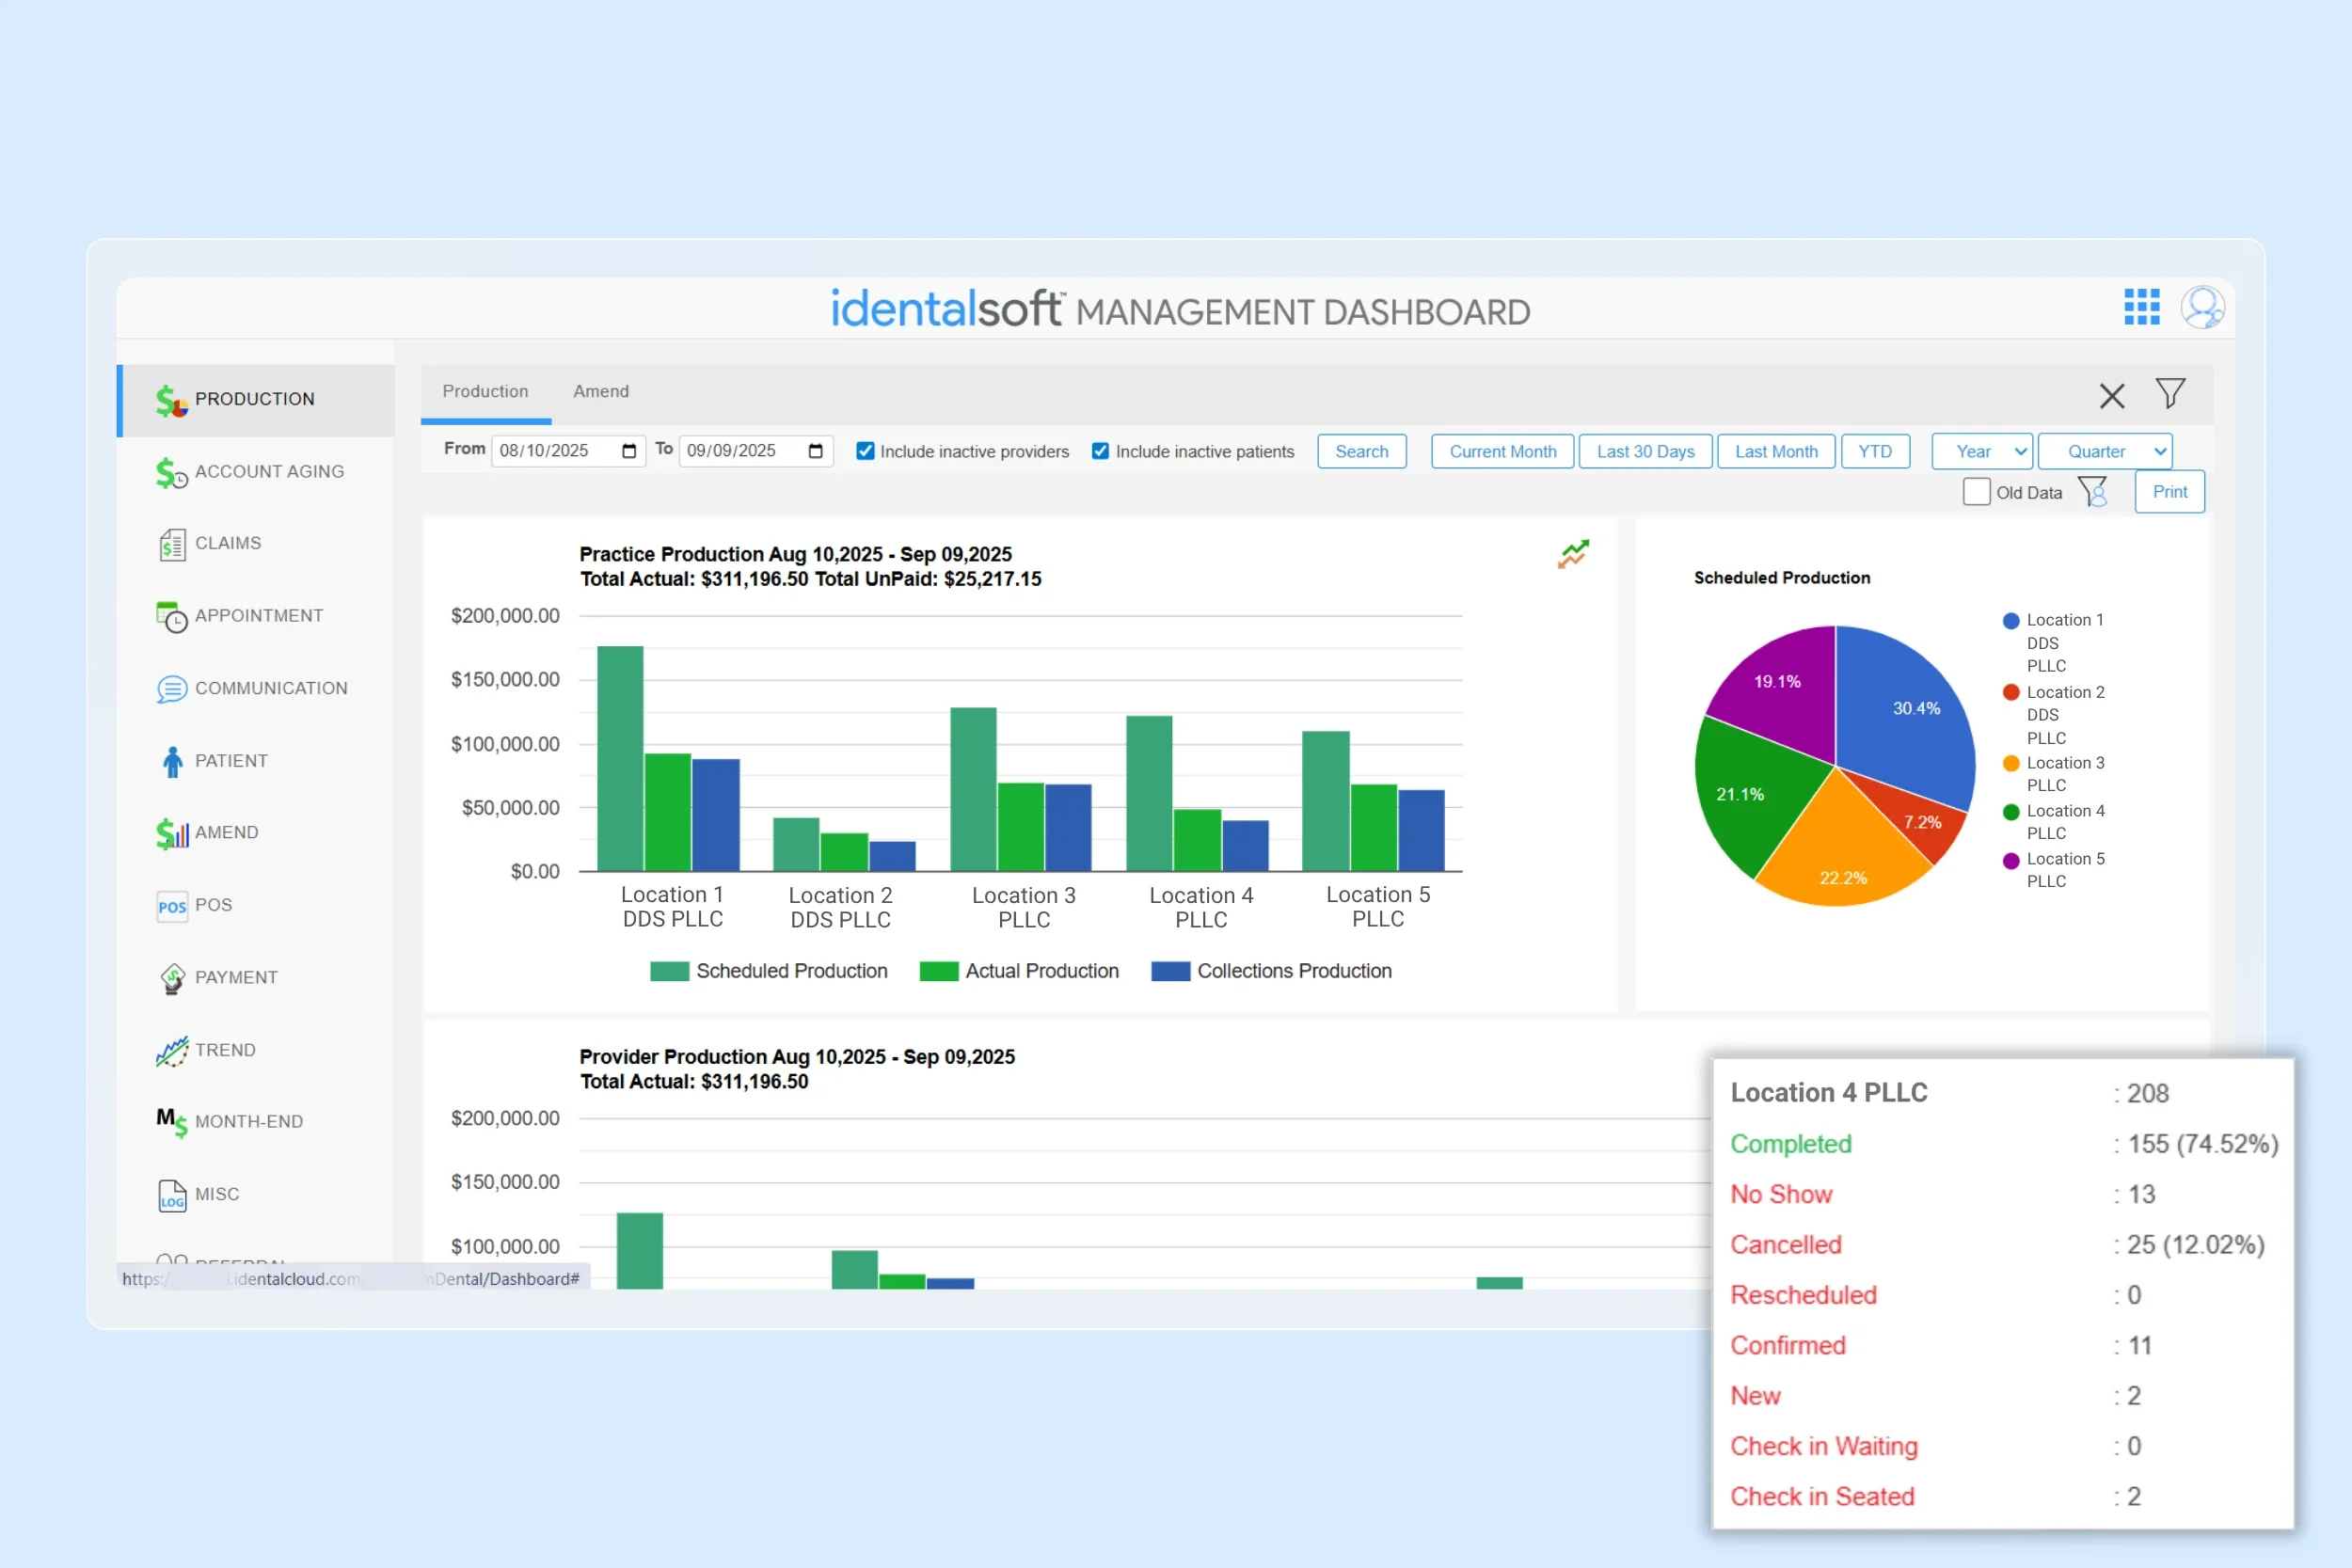Toggle Include inactive providers checkbox

coord(865,451)
